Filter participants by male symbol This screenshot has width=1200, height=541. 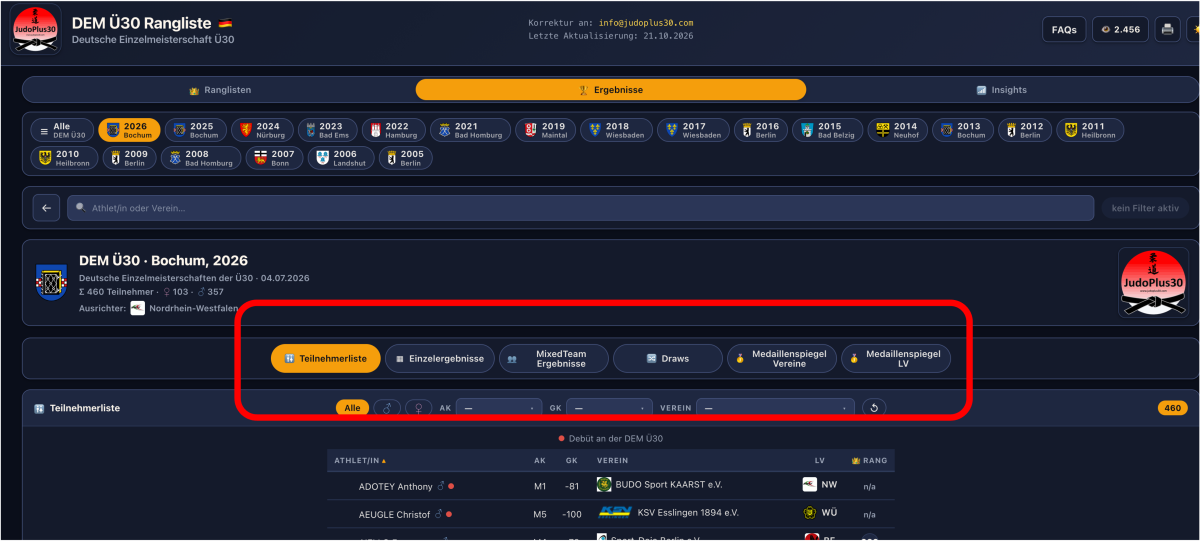[x=386, y=408]
